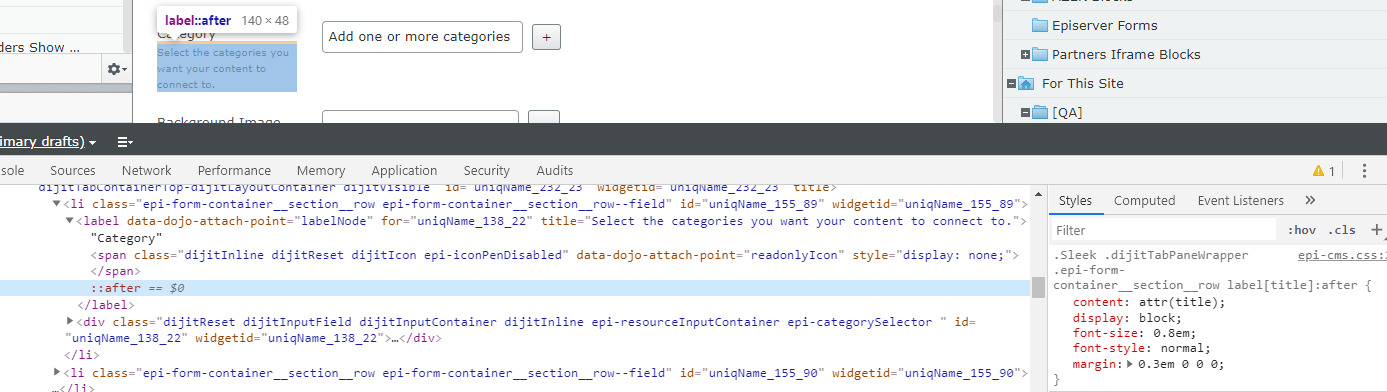Click the For This Site home icon
This screenshot has width=1387, height=392.
[x=1026, y=83]
